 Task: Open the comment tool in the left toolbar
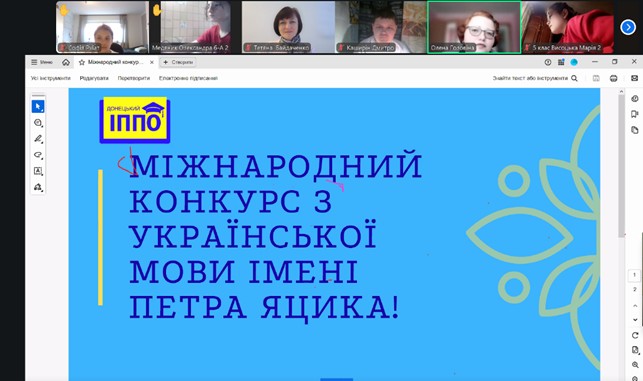tap(38, 123)
